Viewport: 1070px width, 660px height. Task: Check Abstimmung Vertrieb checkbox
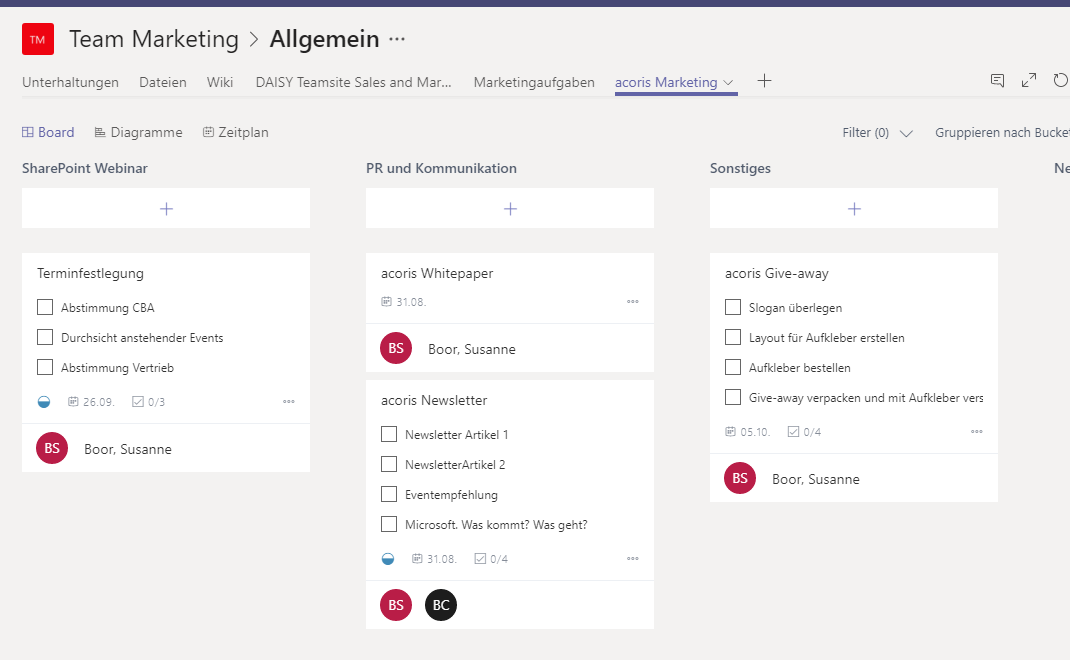click(45, 367)
